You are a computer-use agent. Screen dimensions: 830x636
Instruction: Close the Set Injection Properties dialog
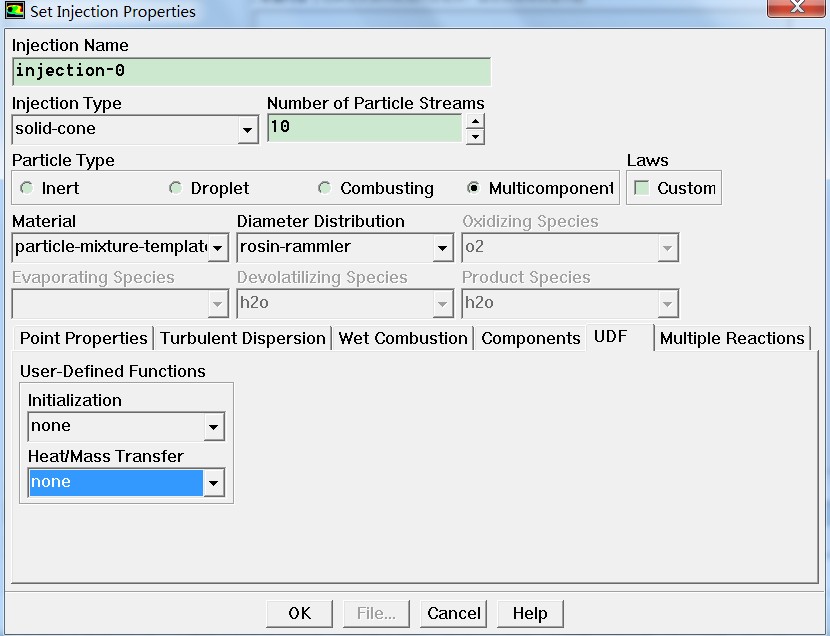click(795, 9)
